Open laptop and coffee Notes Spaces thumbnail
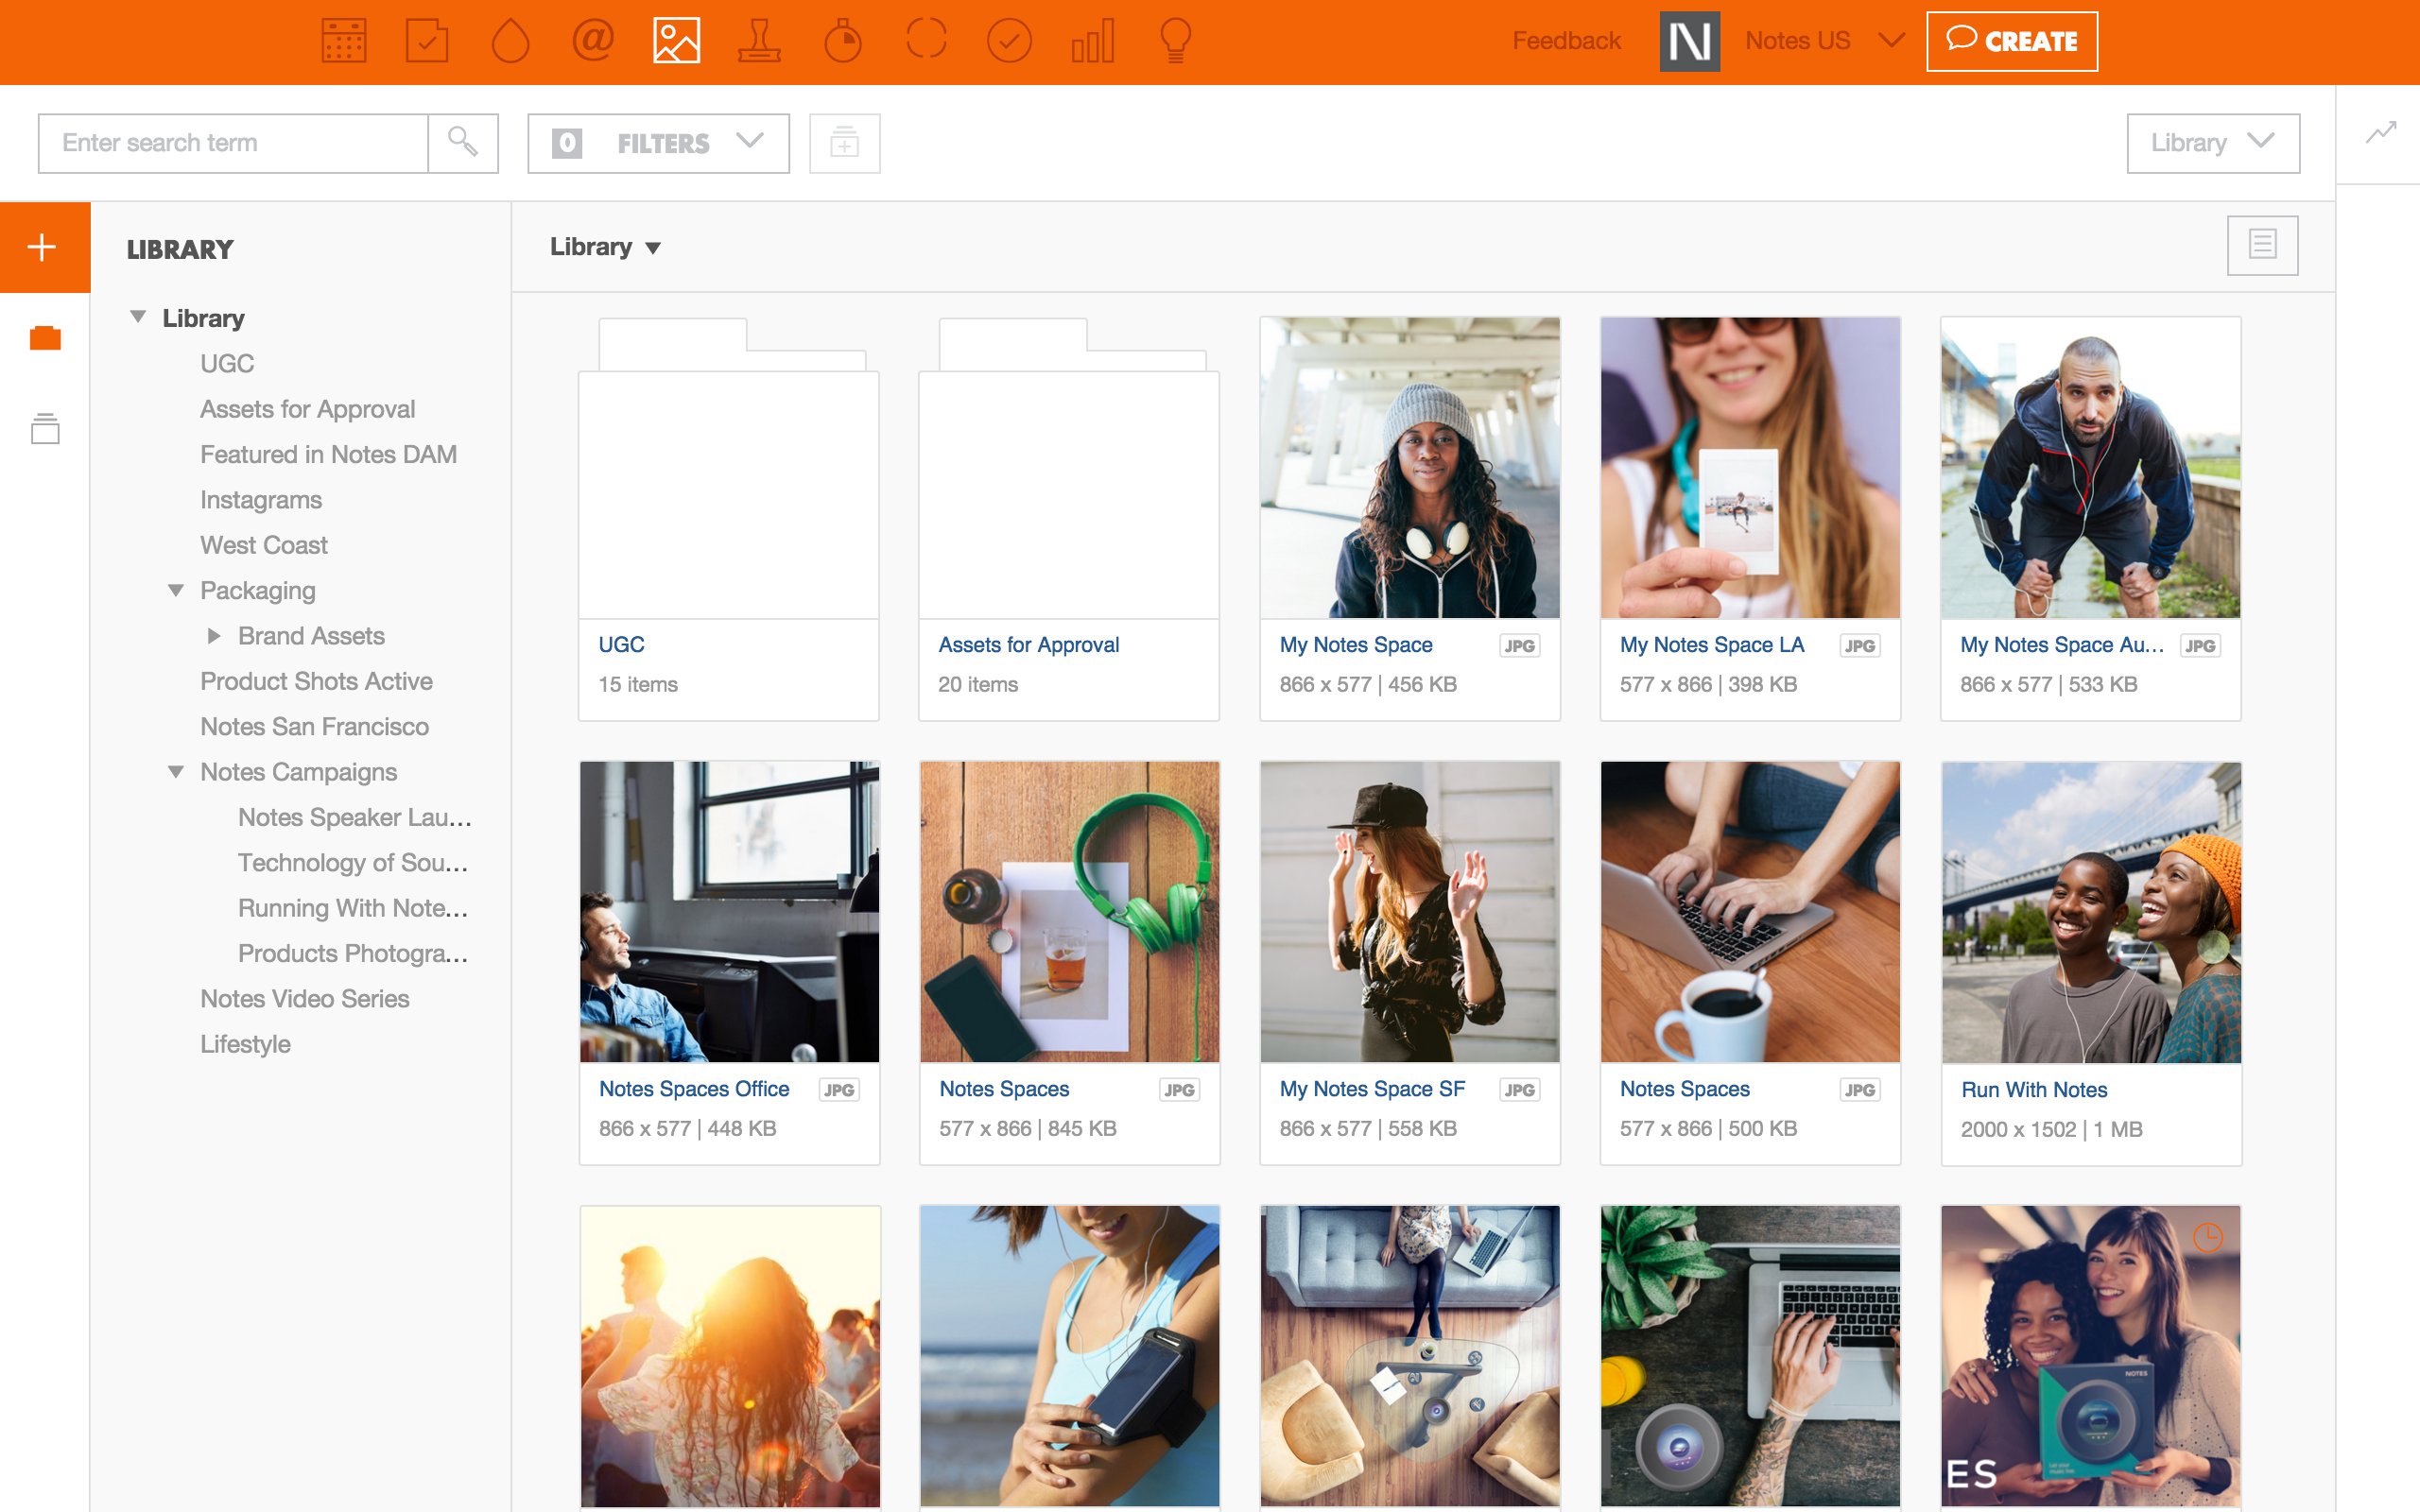This screenshot has height=1512, width=2420. pos(1750,911)
